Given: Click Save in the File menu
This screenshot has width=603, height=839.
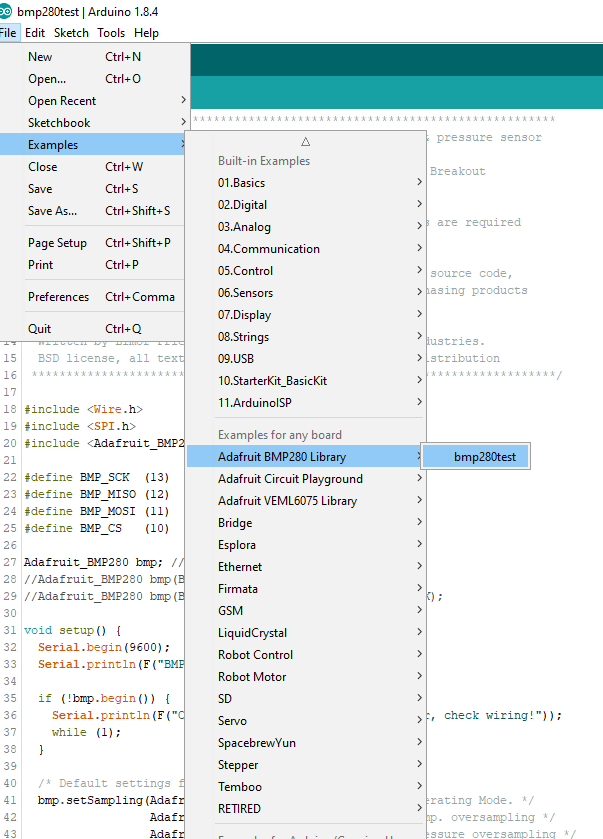Looking at the screenshot, I should pos(93,188).
